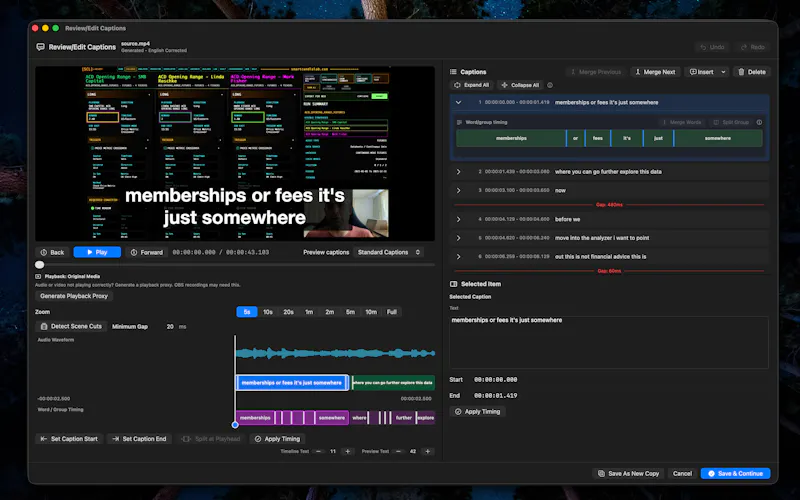Click Merge Previous

point(595,72)
